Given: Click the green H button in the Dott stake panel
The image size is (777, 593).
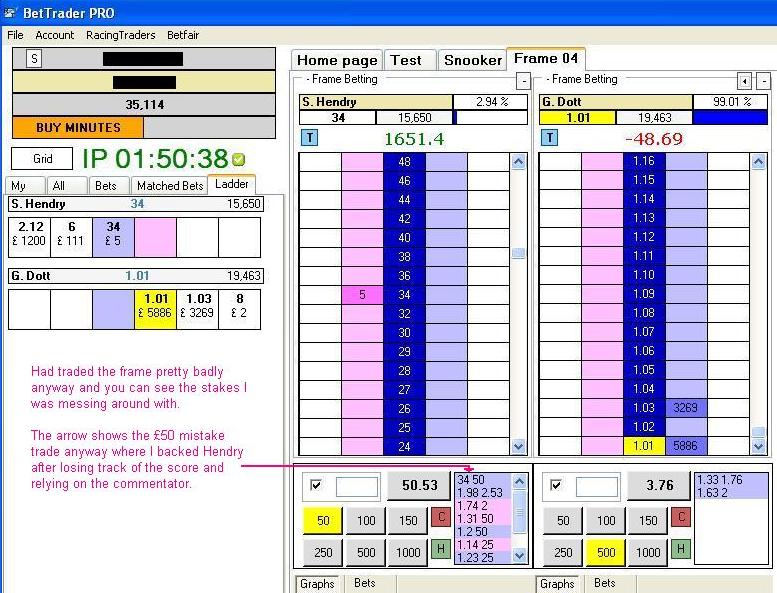Looking at the screenshot, I should tap(681, 549).
